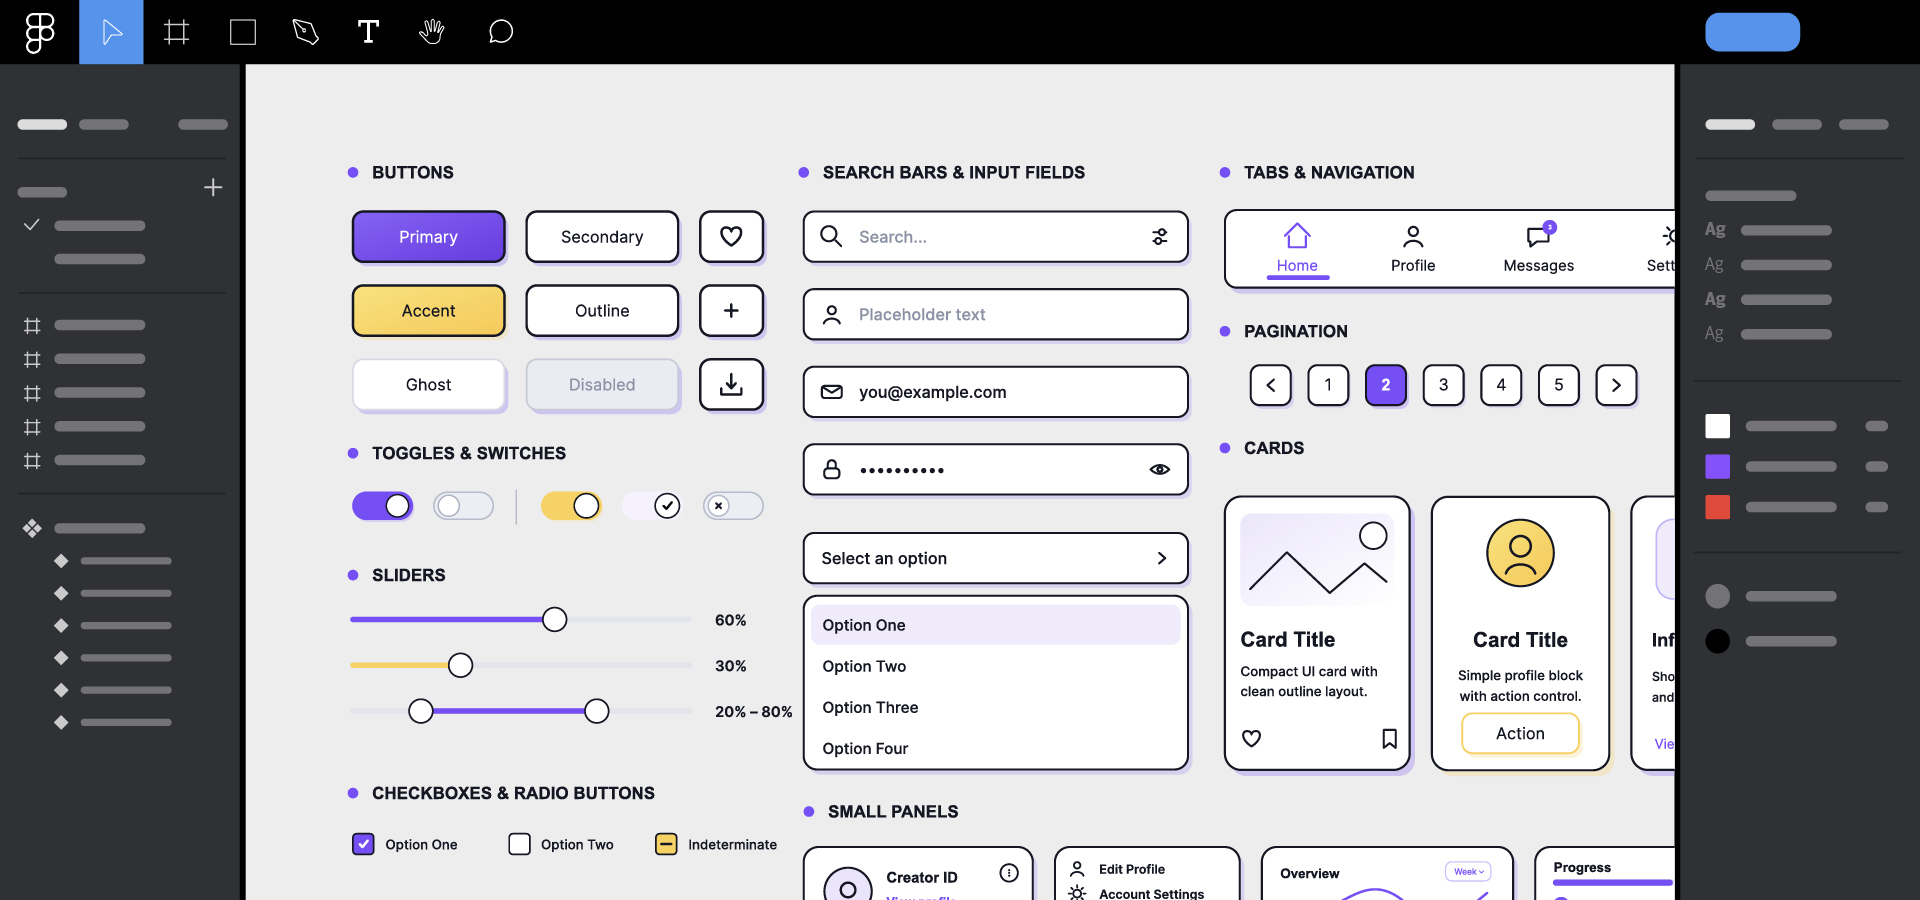Click the image placeholder on first card

click(x=1317, y=560)
